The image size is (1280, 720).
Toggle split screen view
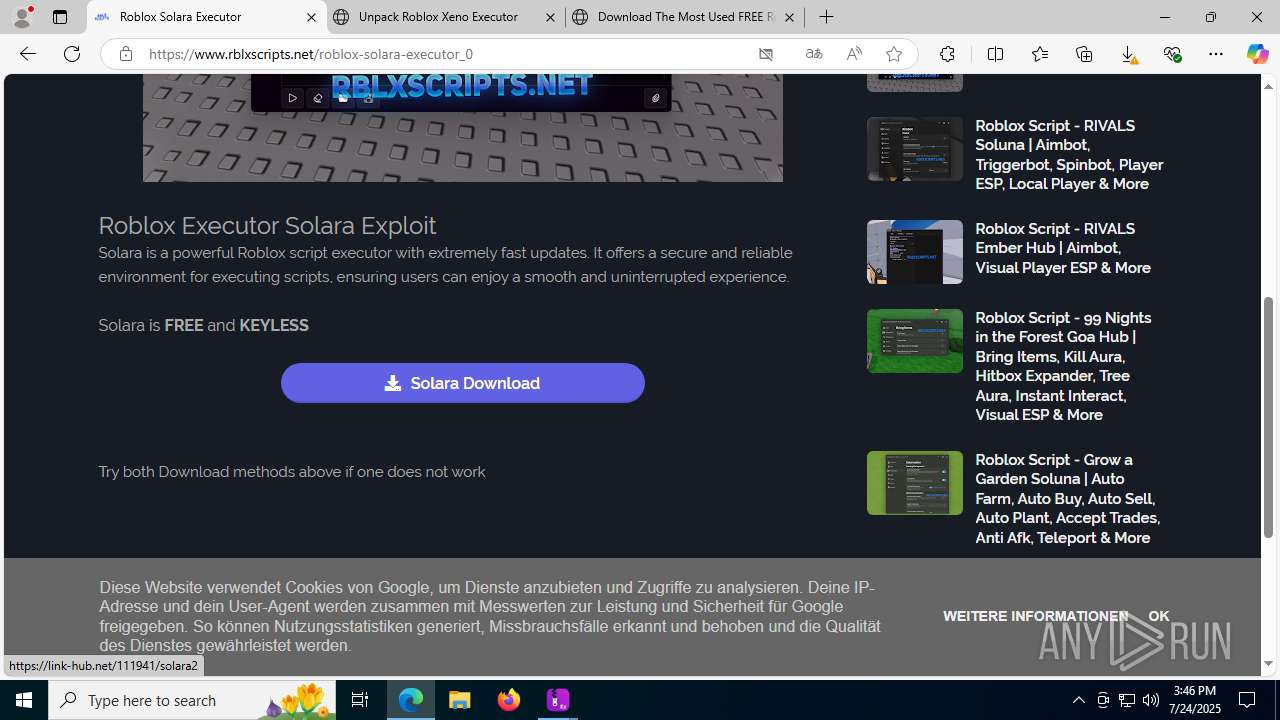coord(995,54)
